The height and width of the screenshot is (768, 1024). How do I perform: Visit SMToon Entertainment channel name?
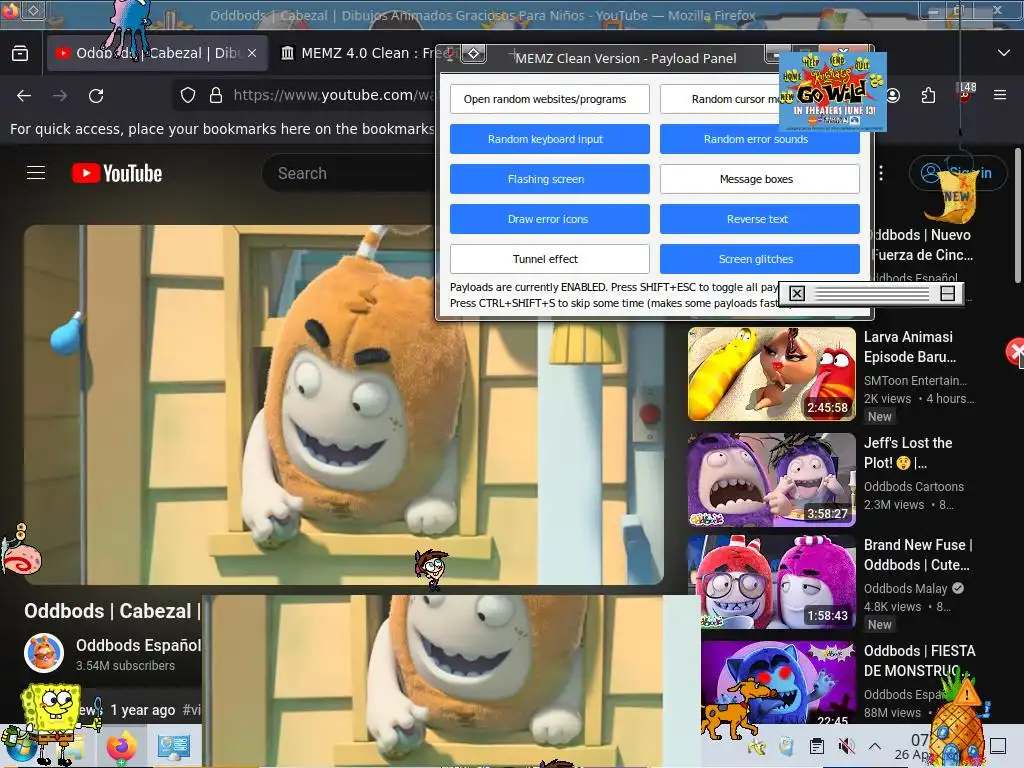point(915,380)
